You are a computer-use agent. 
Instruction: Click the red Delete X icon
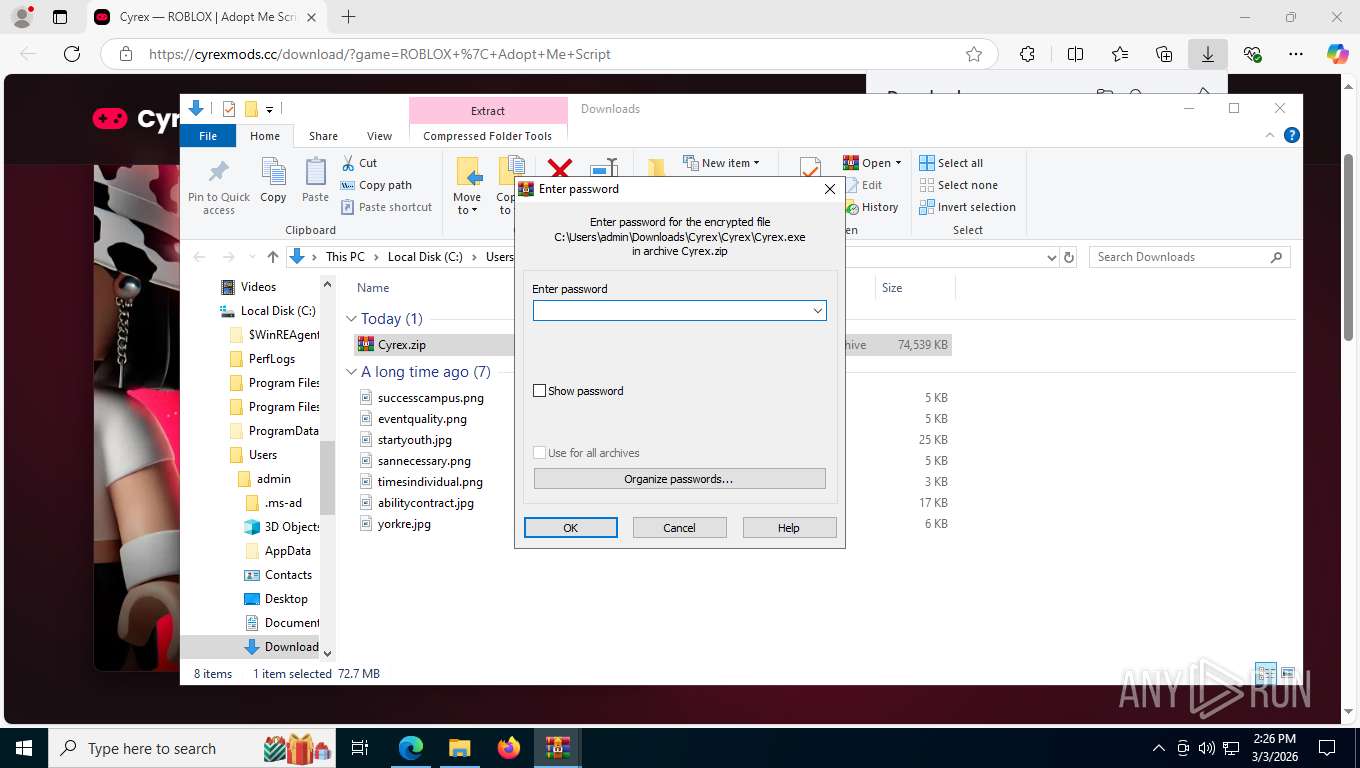560,168
